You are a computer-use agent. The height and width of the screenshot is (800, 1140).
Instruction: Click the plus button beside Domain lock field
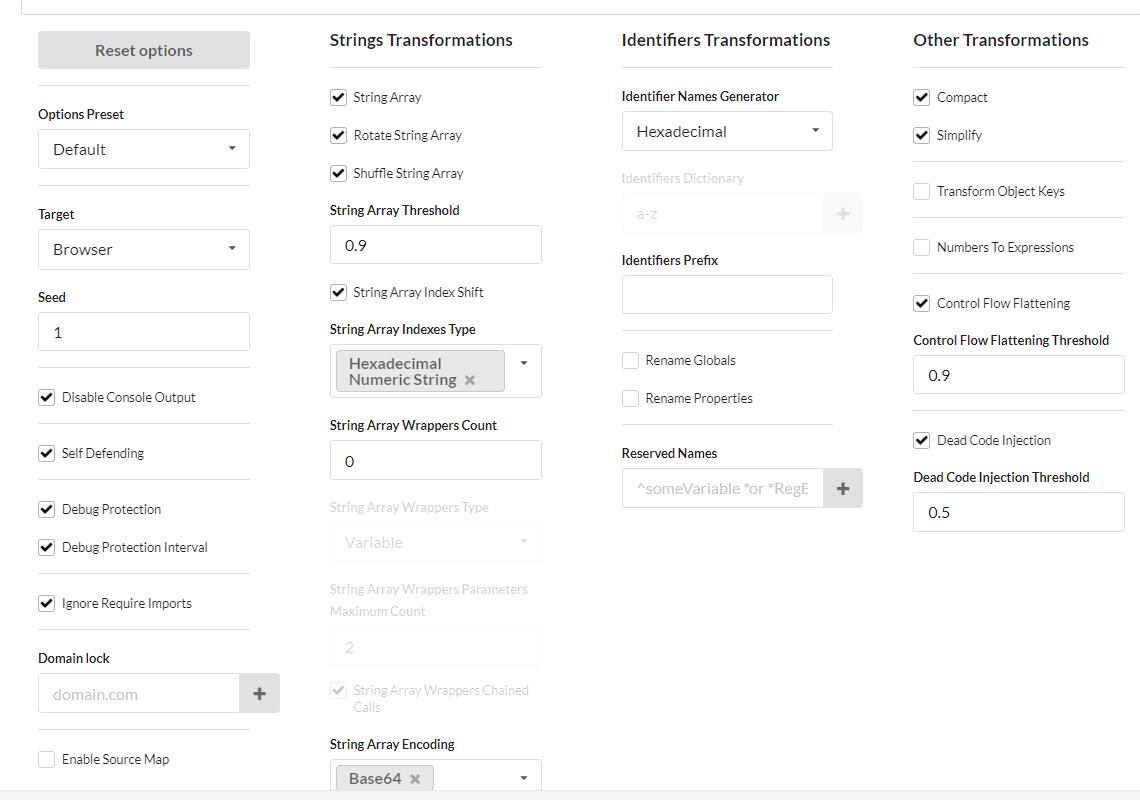[259, 693]
